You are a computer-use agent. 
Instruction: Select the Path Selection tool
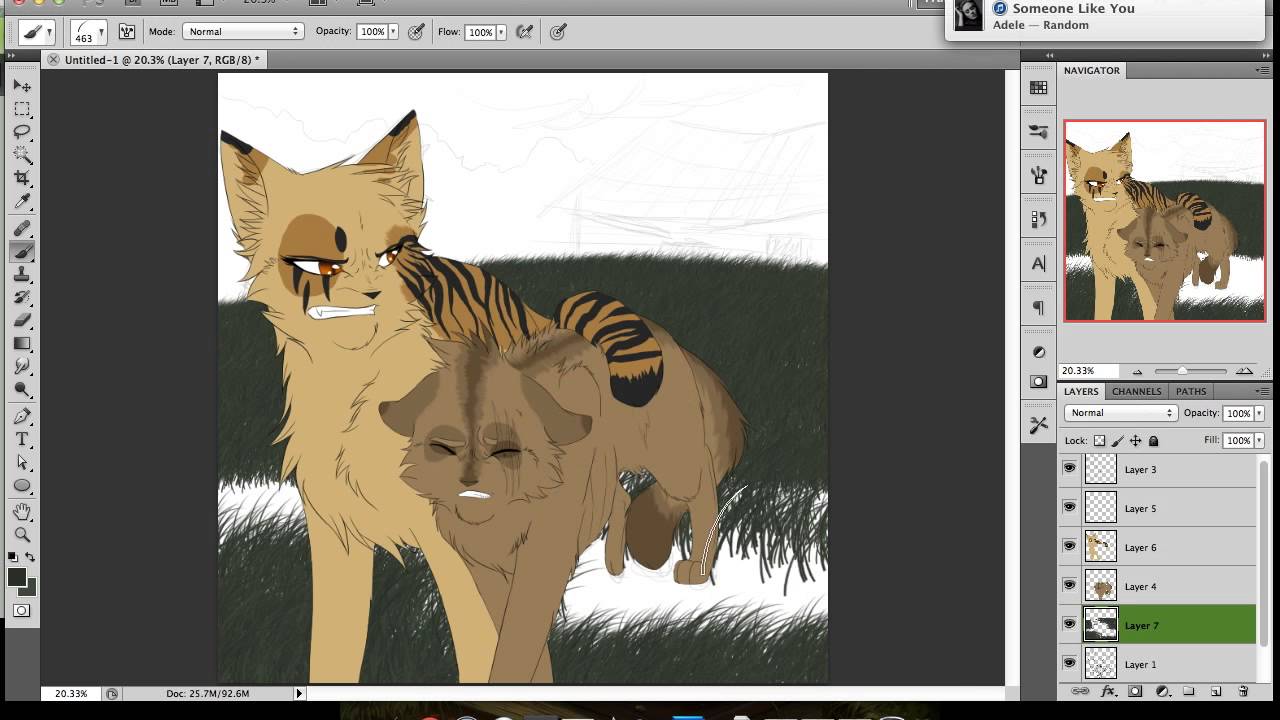pyautogui.click(x=22, y=463)
